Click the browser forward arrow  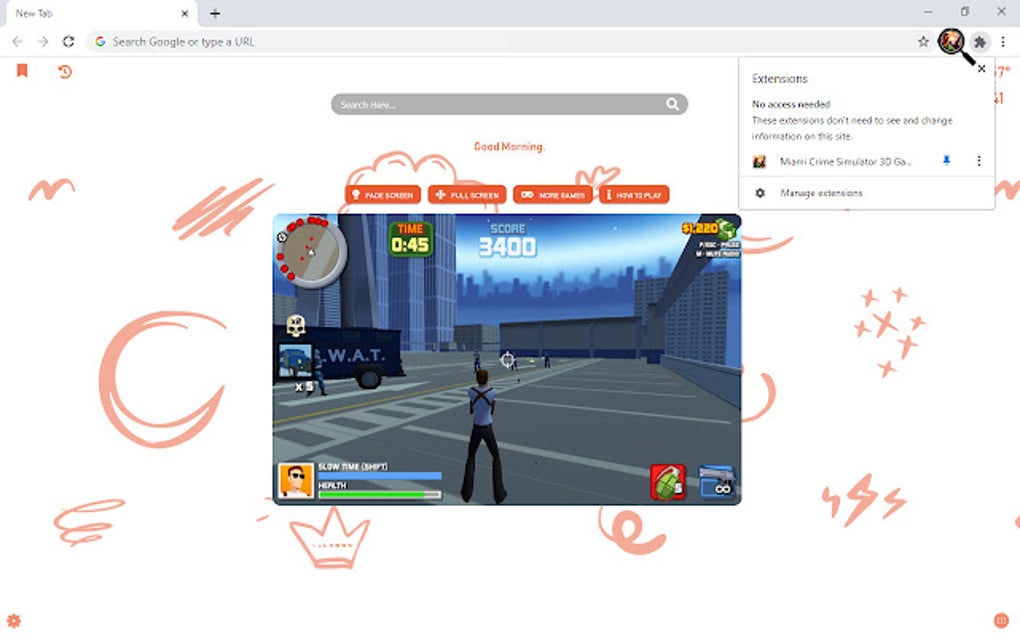43,42
